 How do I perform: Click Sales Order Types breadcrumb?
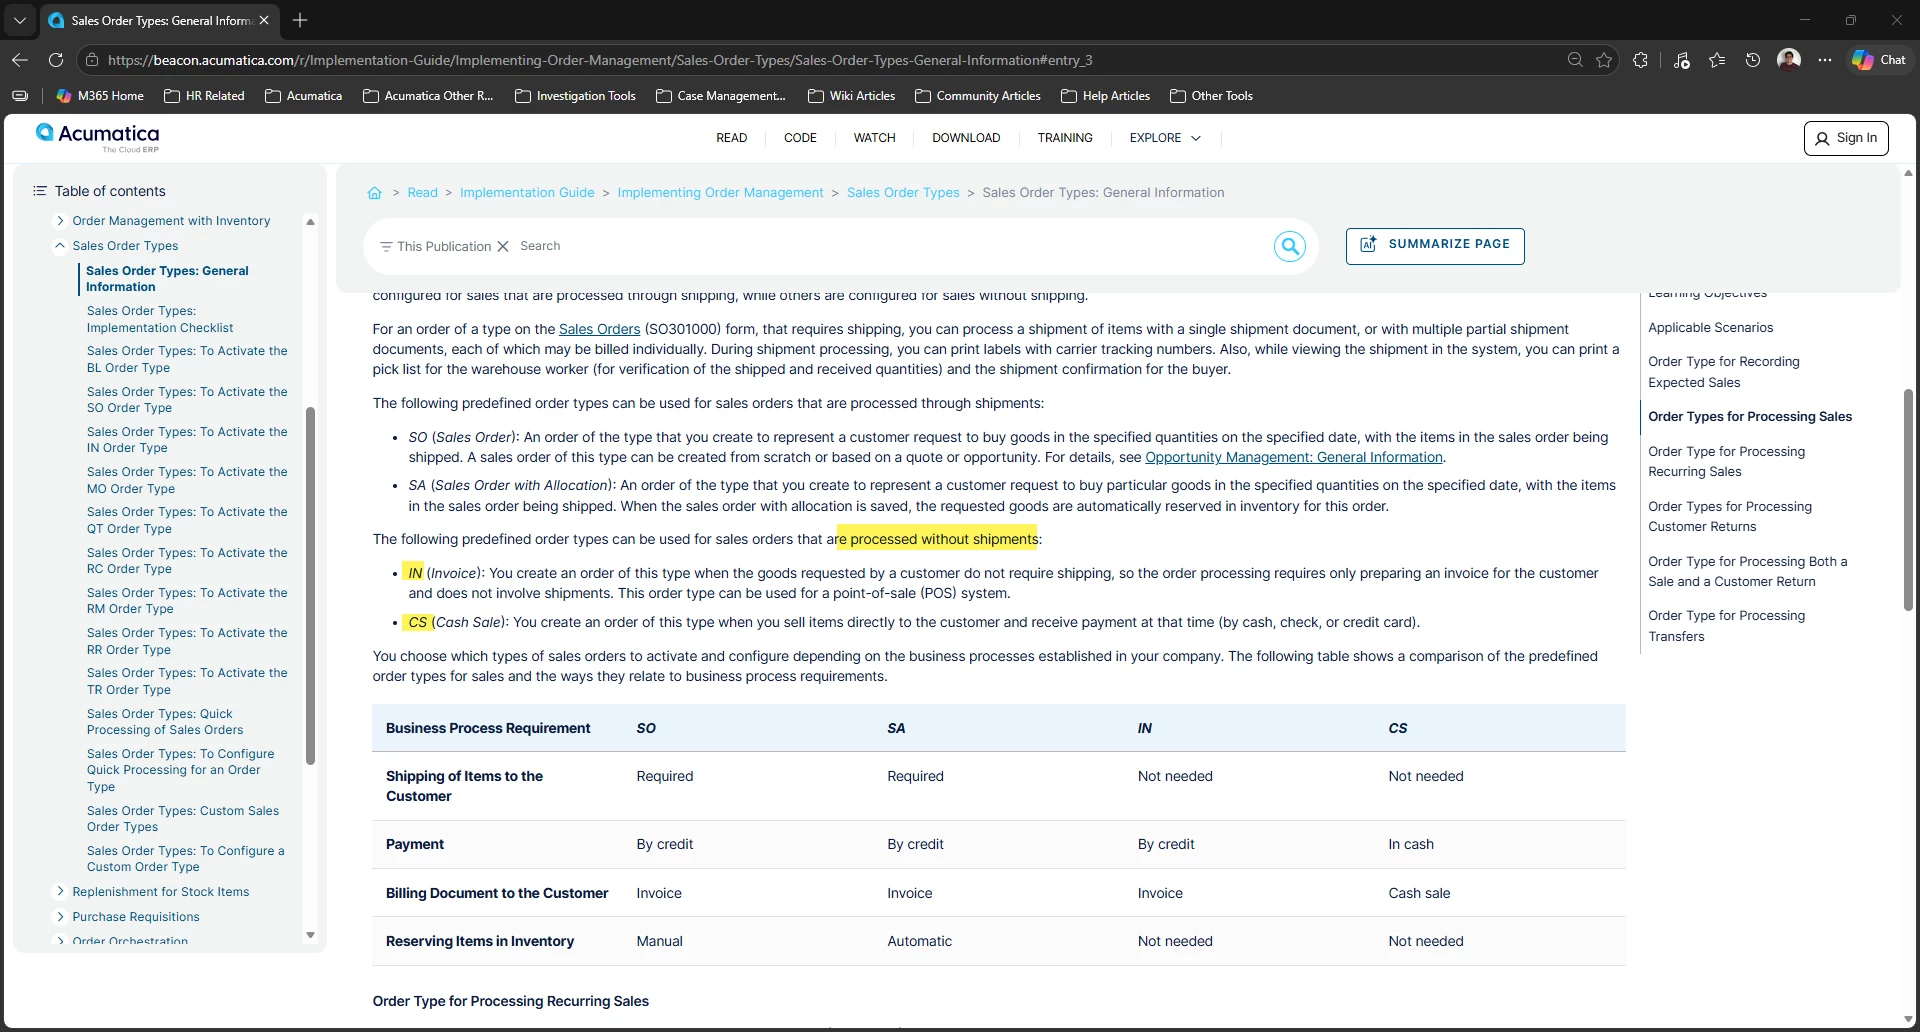[903, 193]
